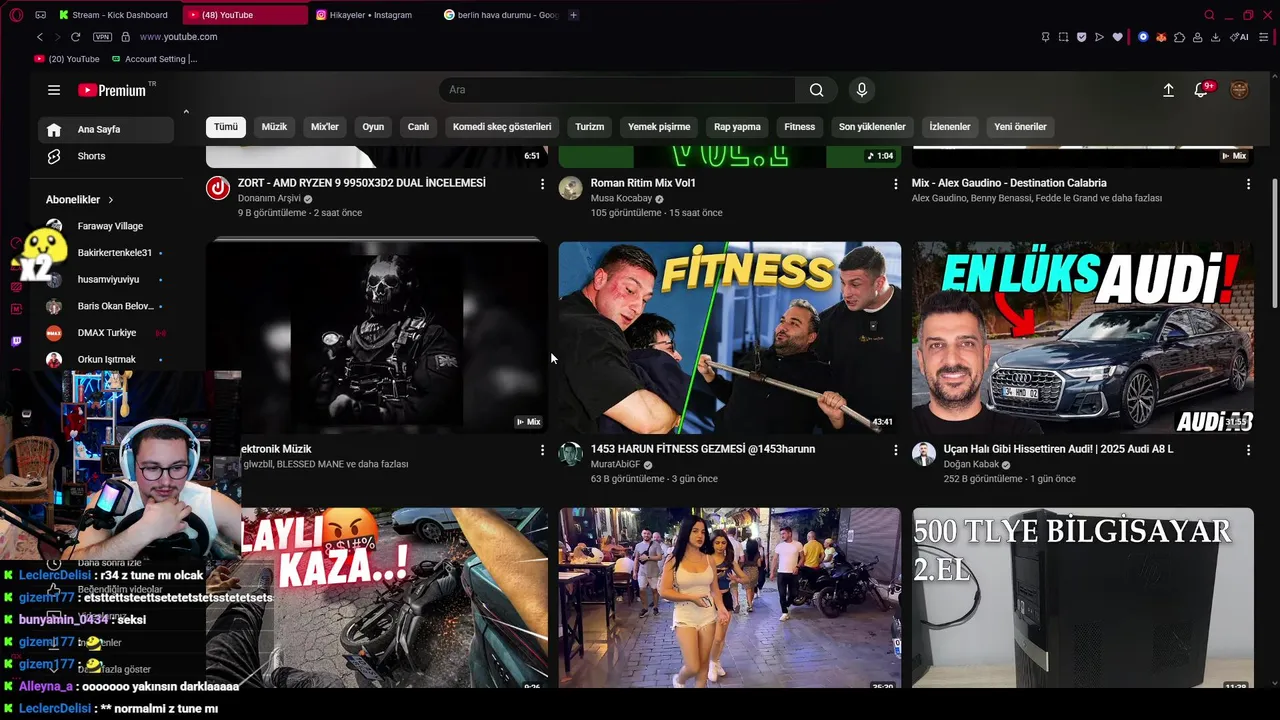Open the extensions cube icon
The height and width of the screenshot is (720, 1280).
click(x=1179, y=37)
